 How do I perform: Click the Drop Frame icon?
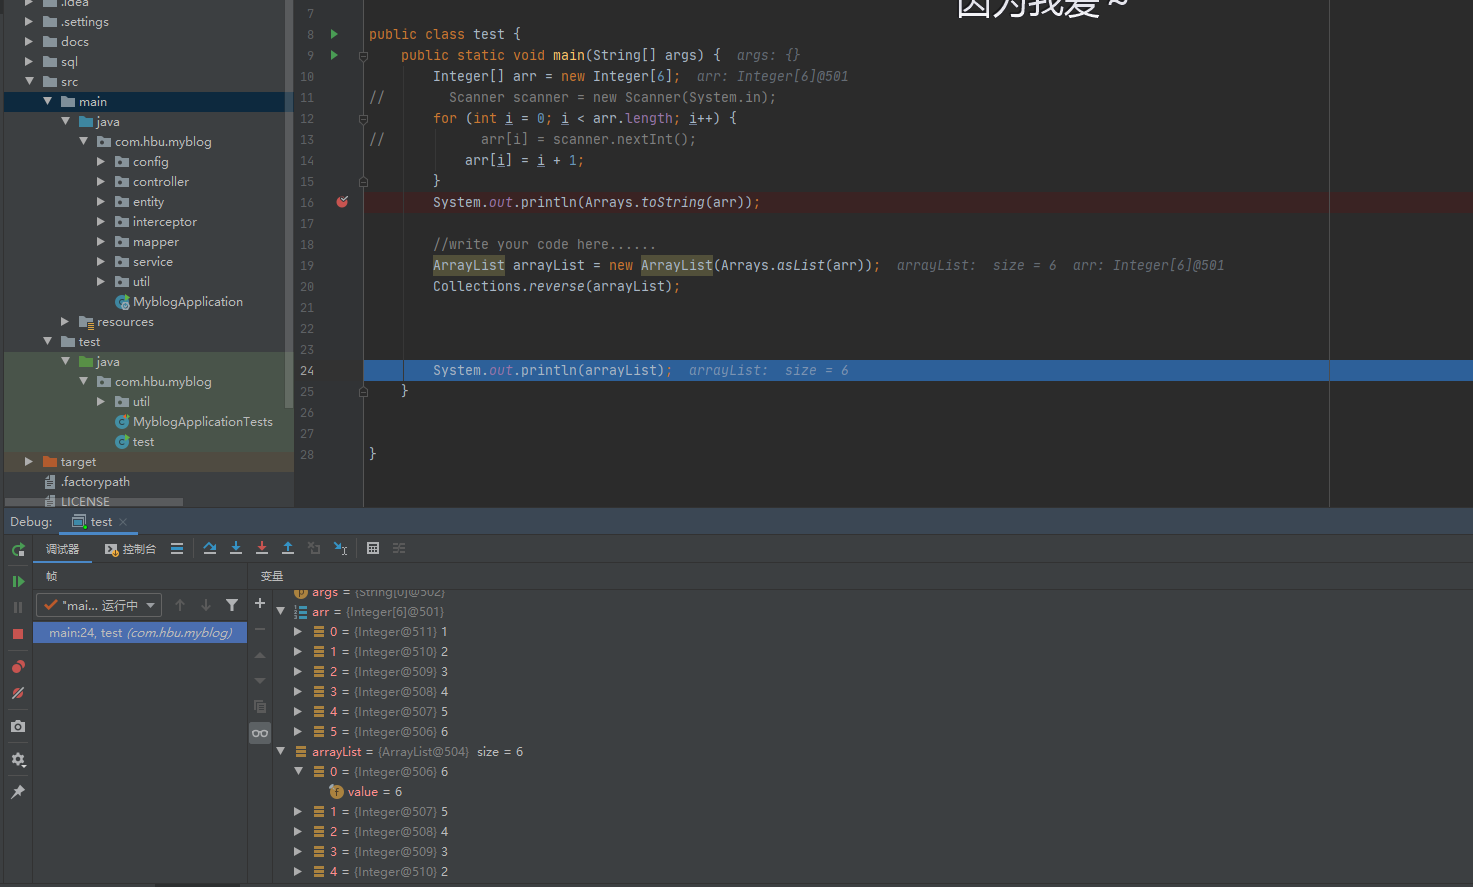point(314,548)
